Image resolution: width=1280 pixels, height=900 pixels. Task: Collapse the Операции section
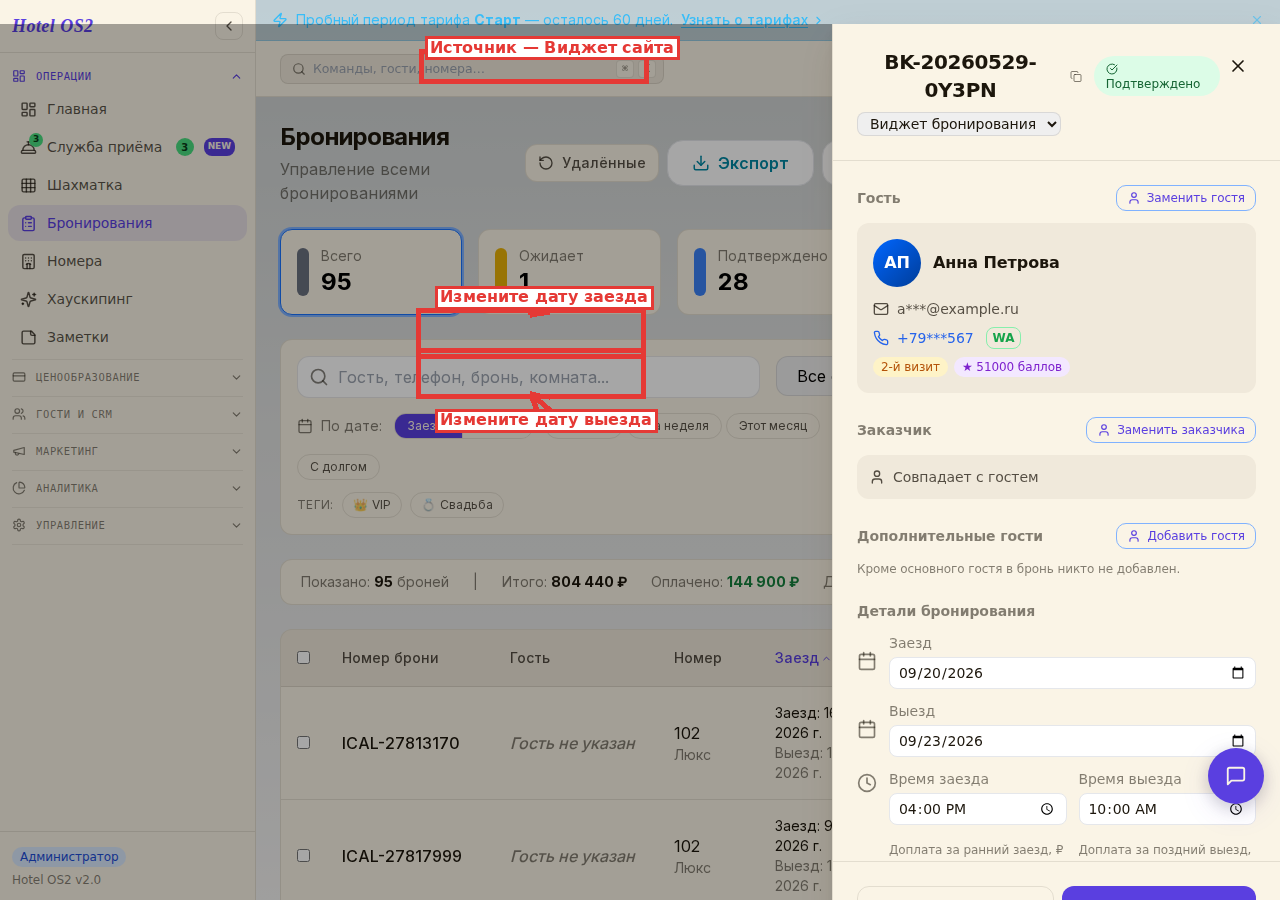(x=127, y=76)
